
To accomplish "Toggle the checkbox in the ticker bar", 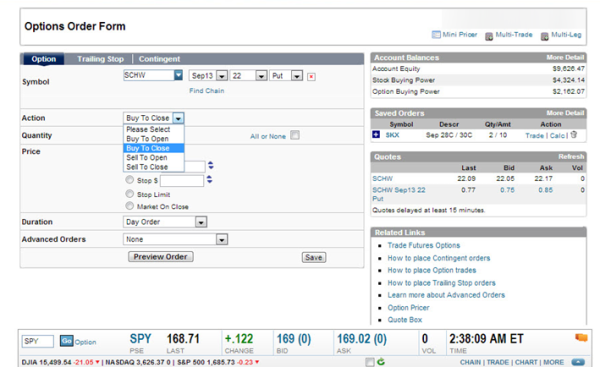I will coord(370,362).
